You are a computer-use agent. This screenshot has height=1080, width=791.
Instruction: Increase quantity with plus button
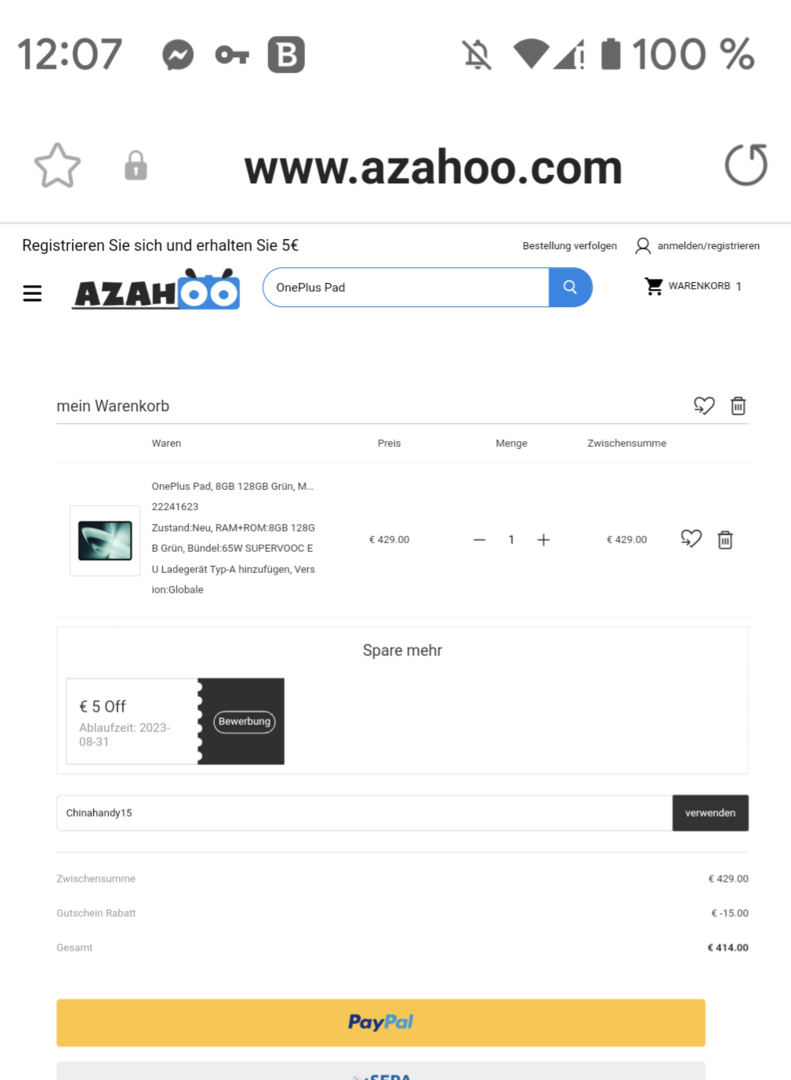[x=544, y=540]
